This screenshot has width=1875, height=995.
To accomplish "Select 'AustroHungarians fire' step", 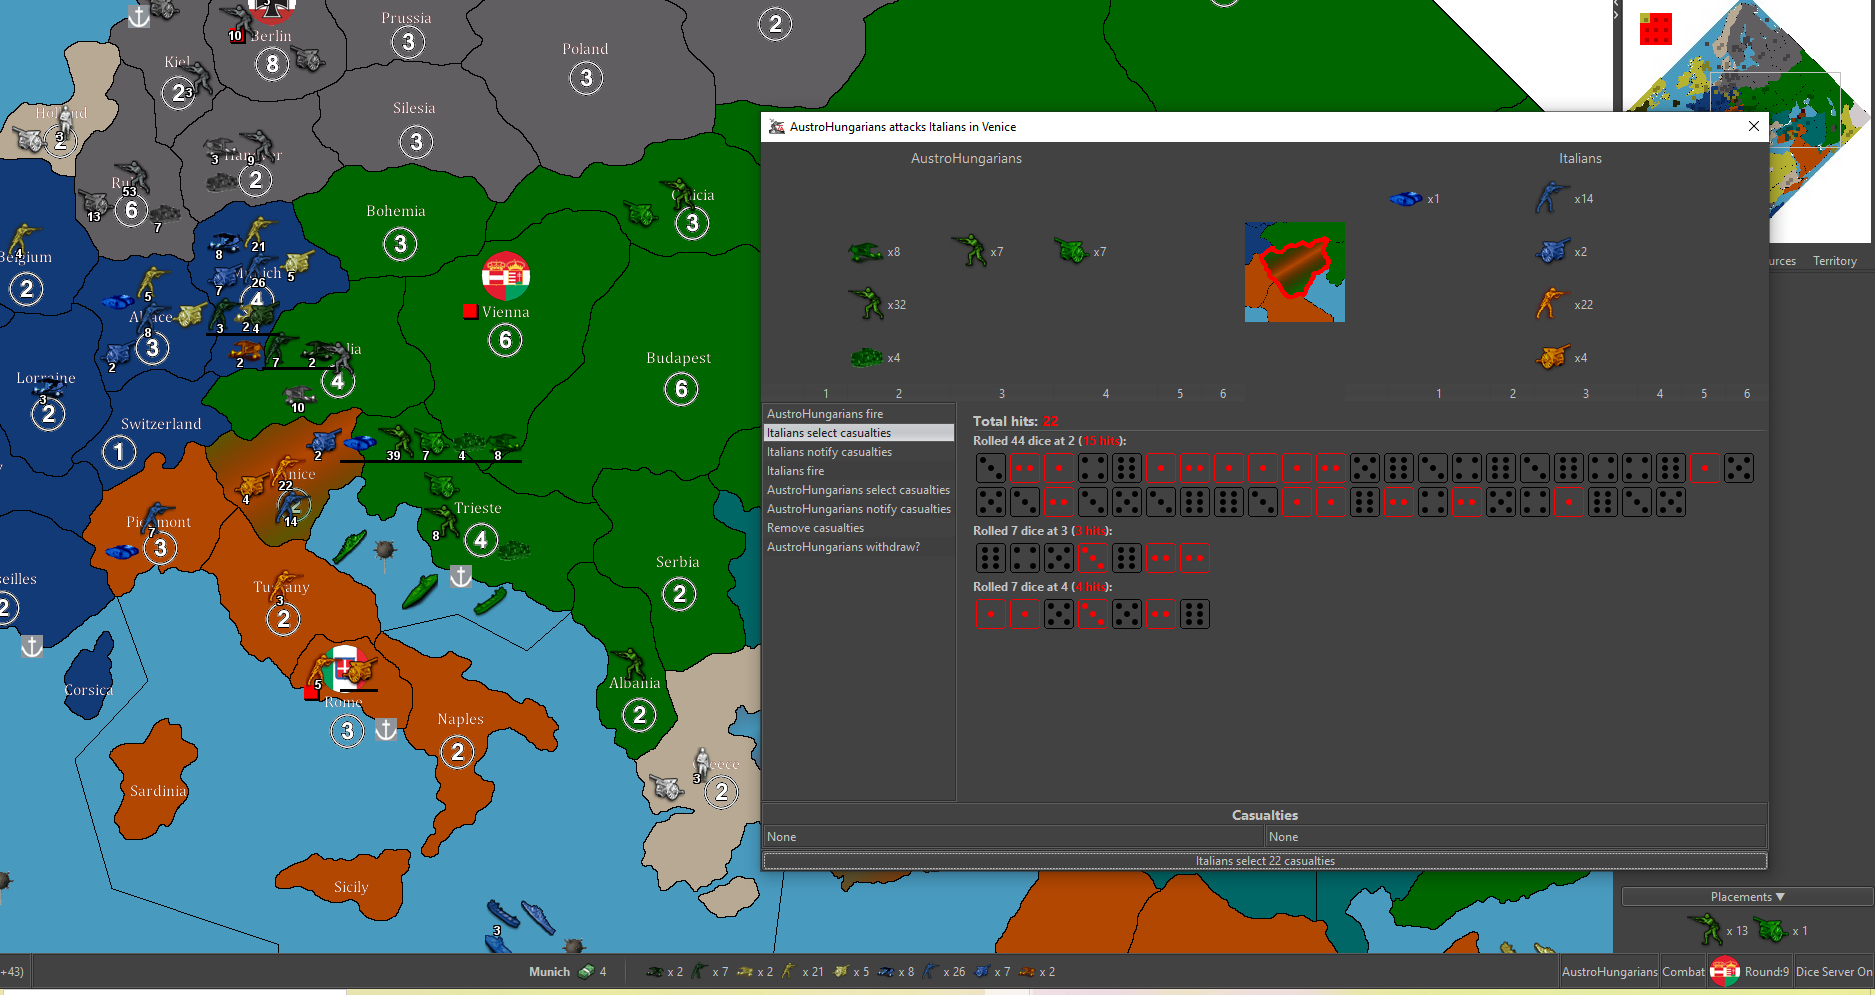I will click(860, 414).
